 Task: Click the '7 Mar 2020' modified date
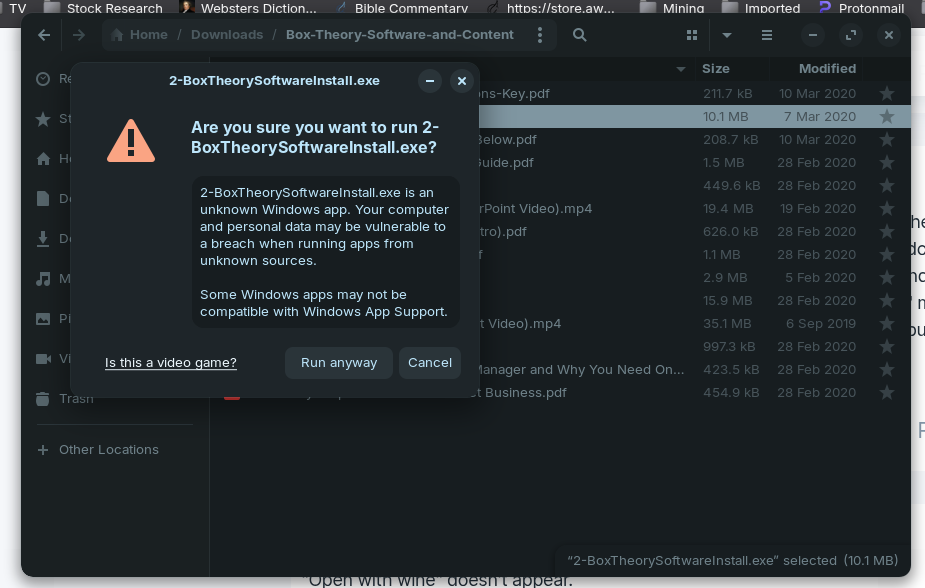[819, 116]
